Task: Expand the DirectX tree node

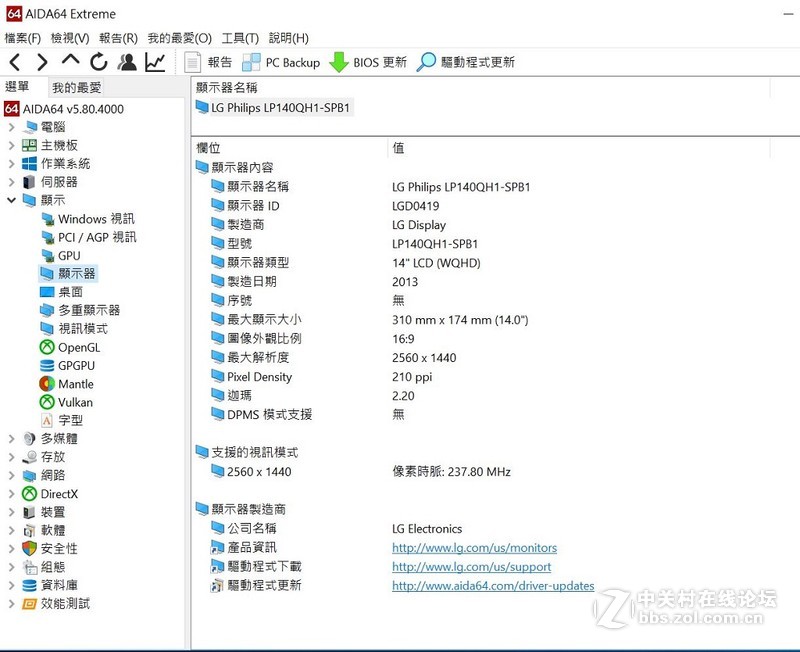Action: (x=11, y=494)
